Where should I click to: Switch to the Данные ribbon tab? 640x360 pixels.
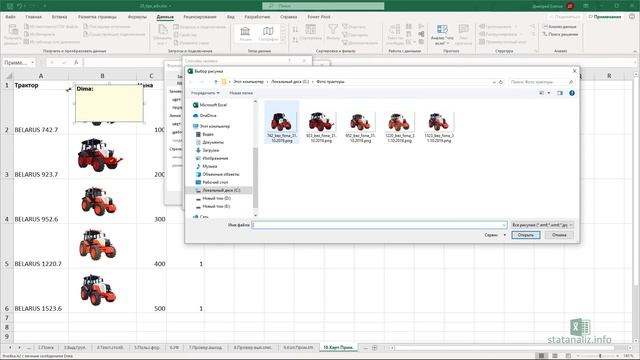[x=165, y=17]
